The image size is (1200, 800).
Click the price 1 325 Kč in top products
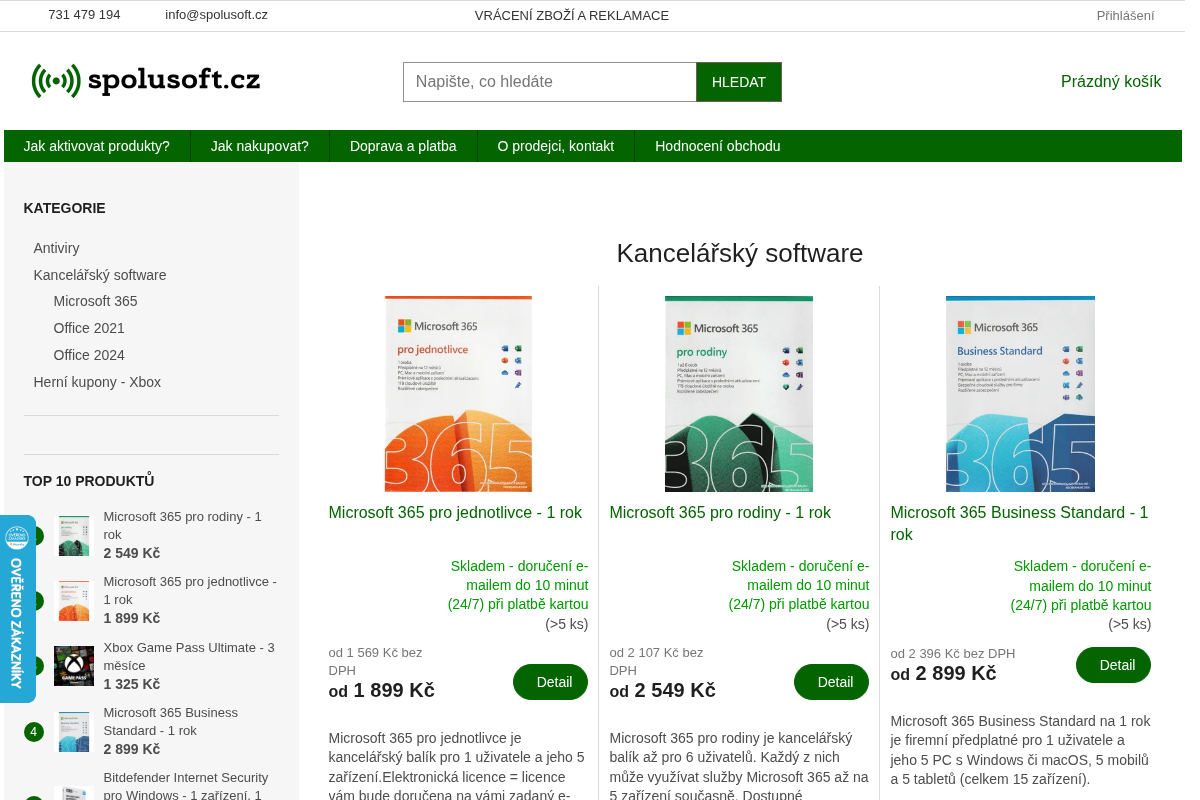click(132, 684)
